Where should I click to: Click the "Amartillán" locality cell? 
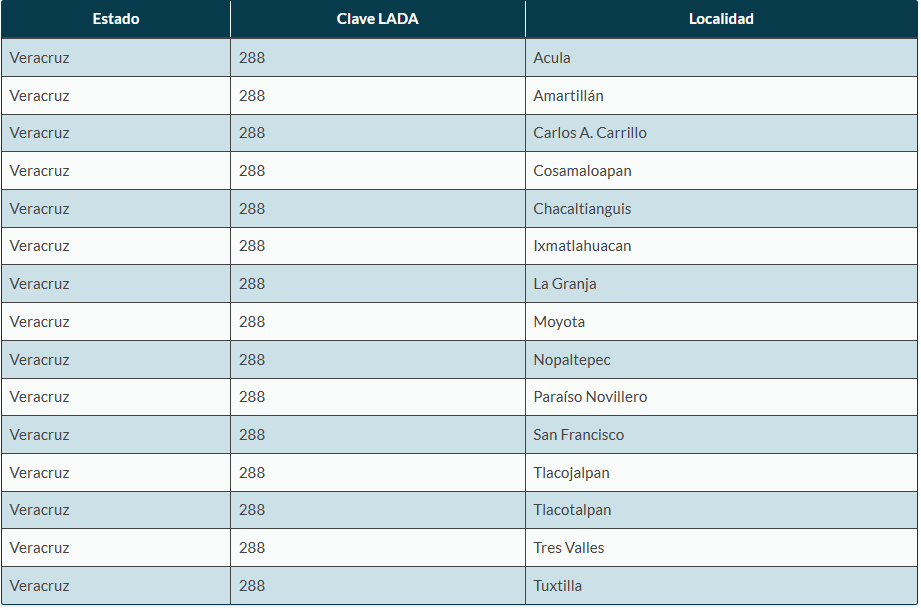(721, 96)
